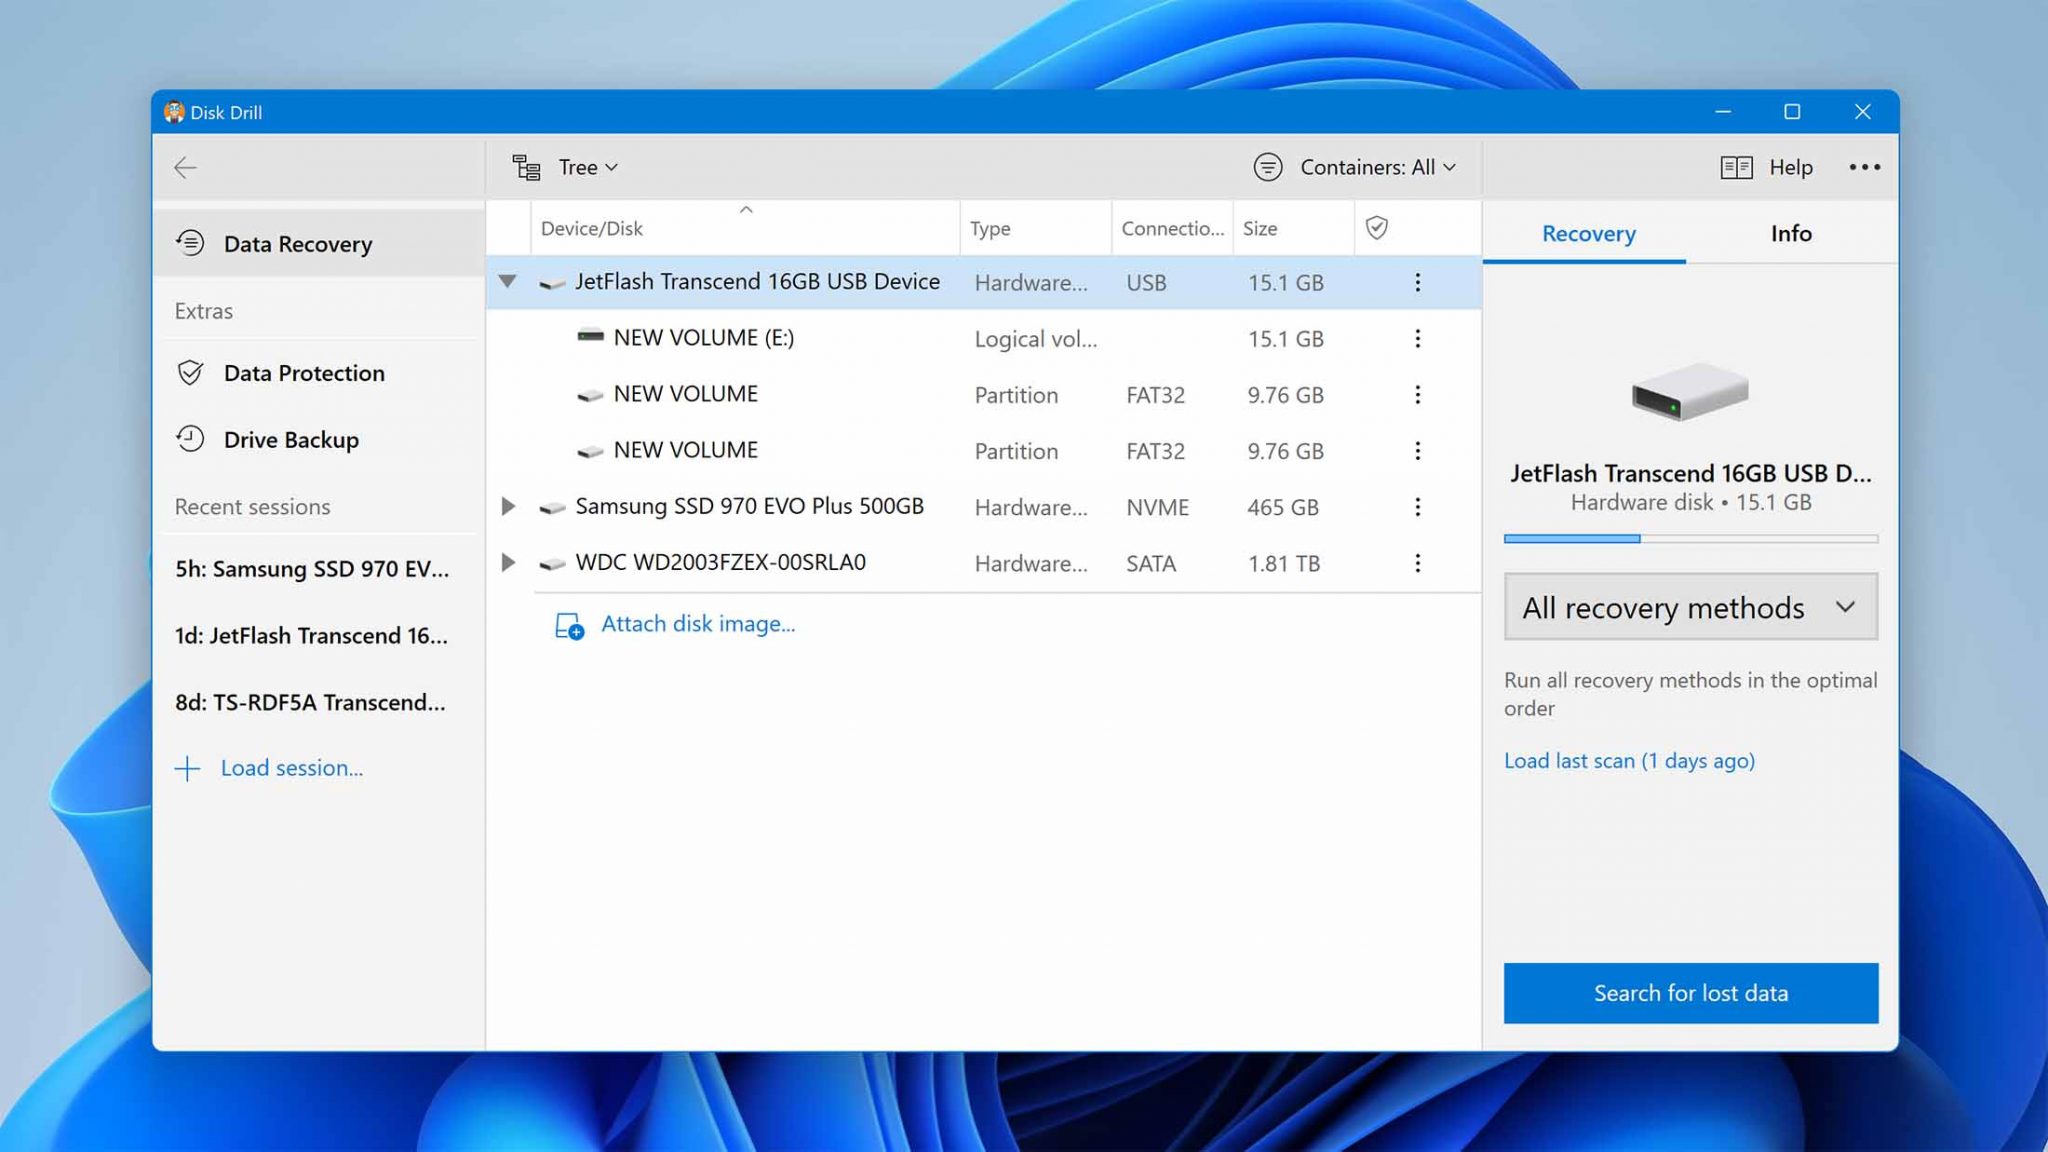
Task: Click the Recent sessions label
Action: coord(252,507)
